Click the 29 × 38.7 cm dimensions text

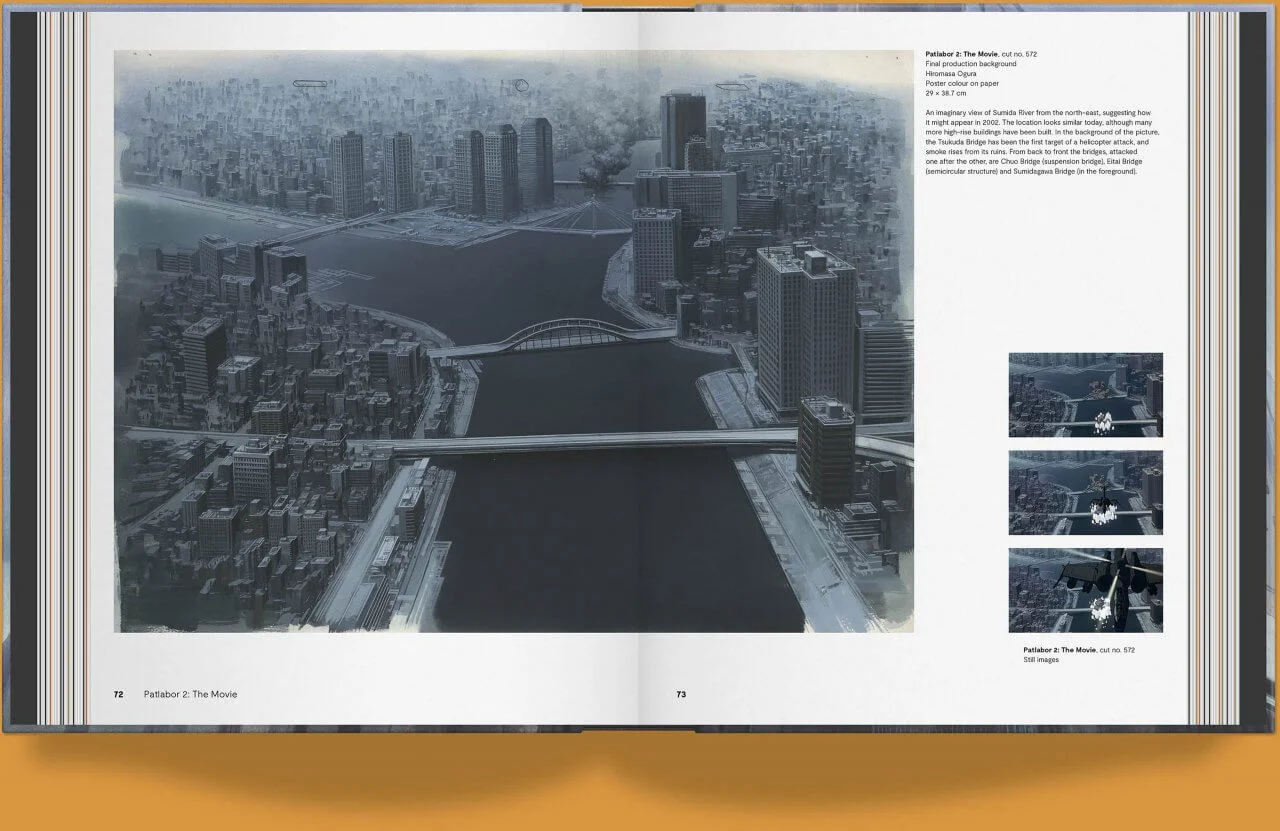tap(946, 93)
